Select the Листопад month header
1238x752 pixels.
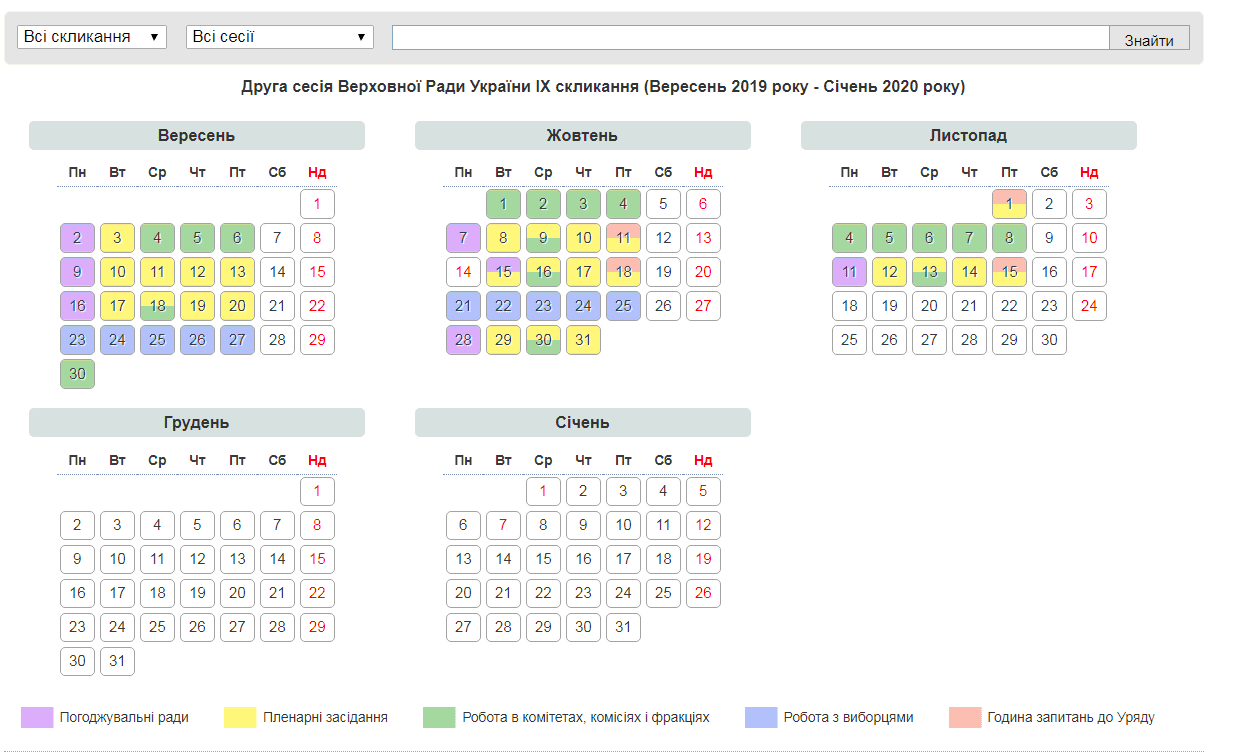click(x=969, y=136)
